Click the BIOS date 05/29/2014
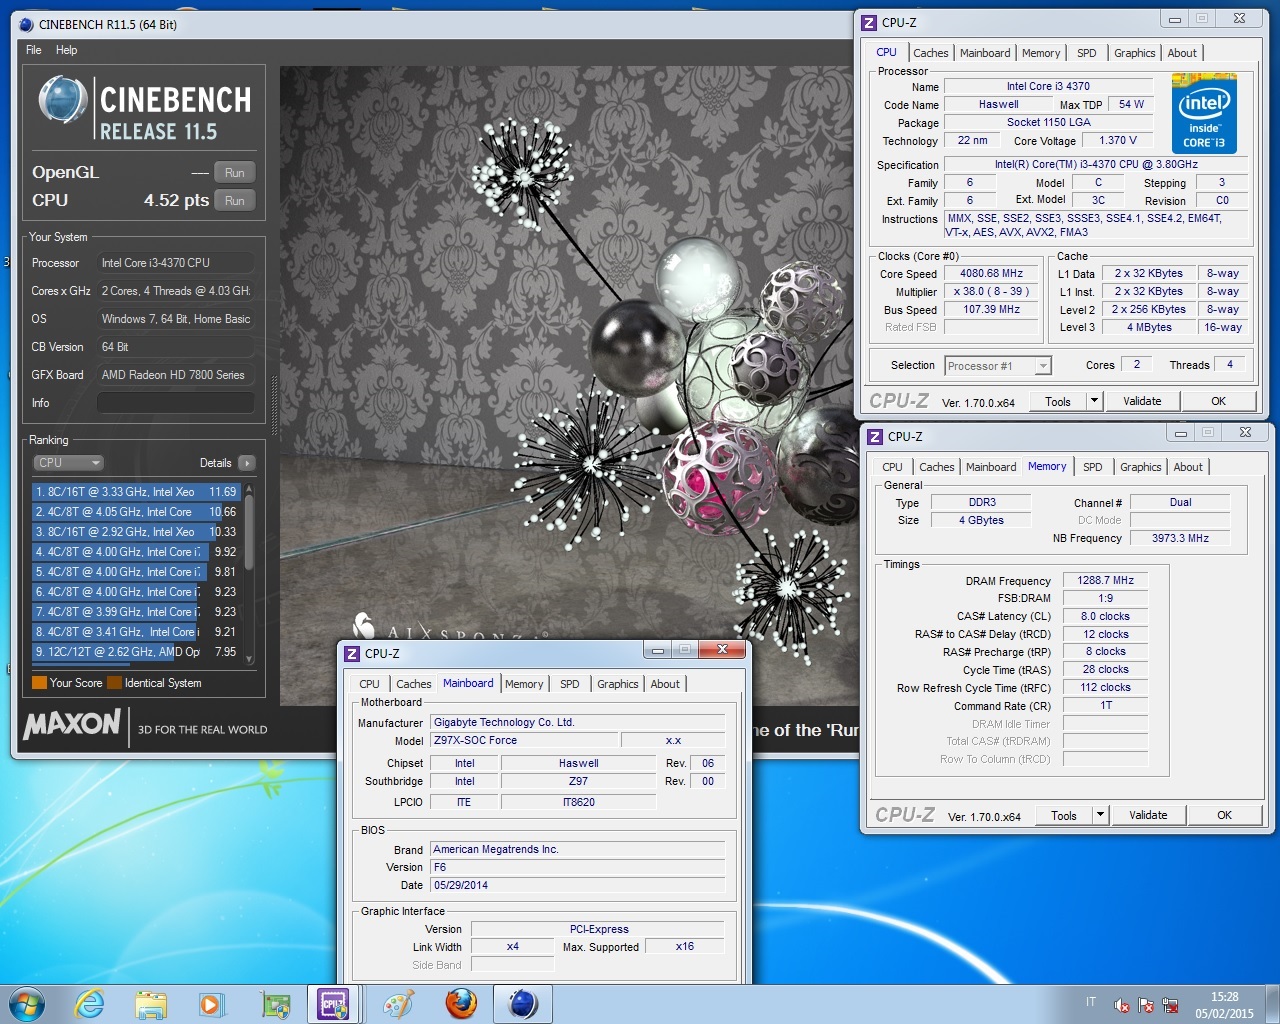This screenshot has width=1280, height=1024. 577,885
